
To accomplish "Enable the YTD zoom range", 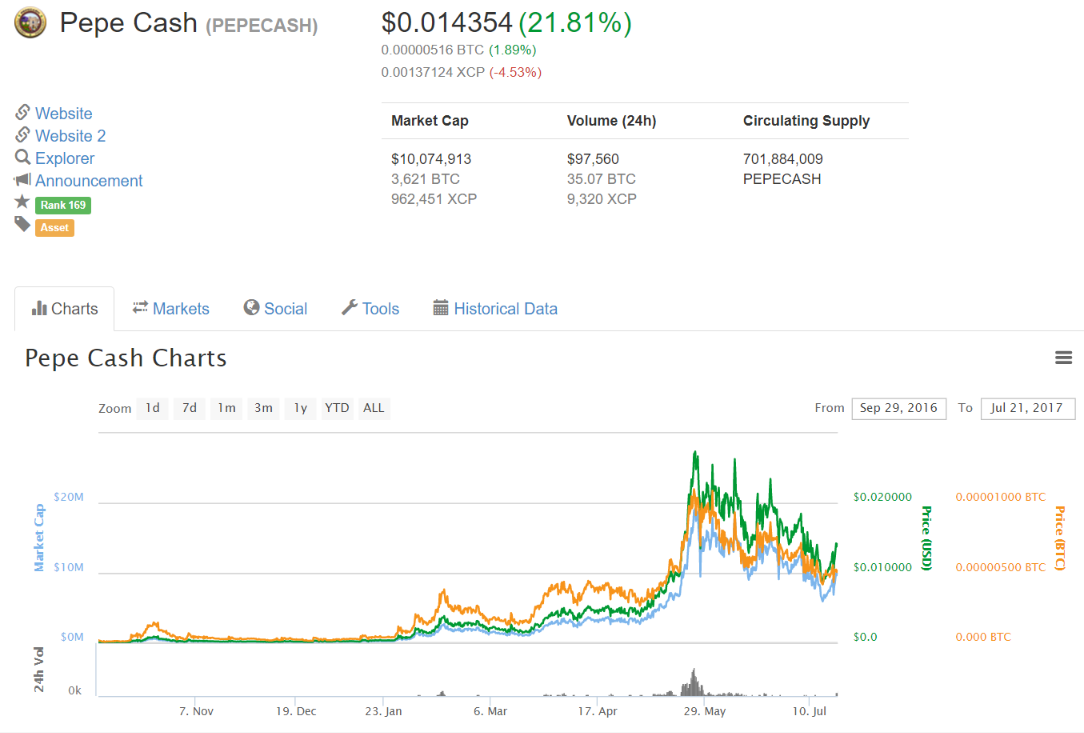I will (336, 408).
